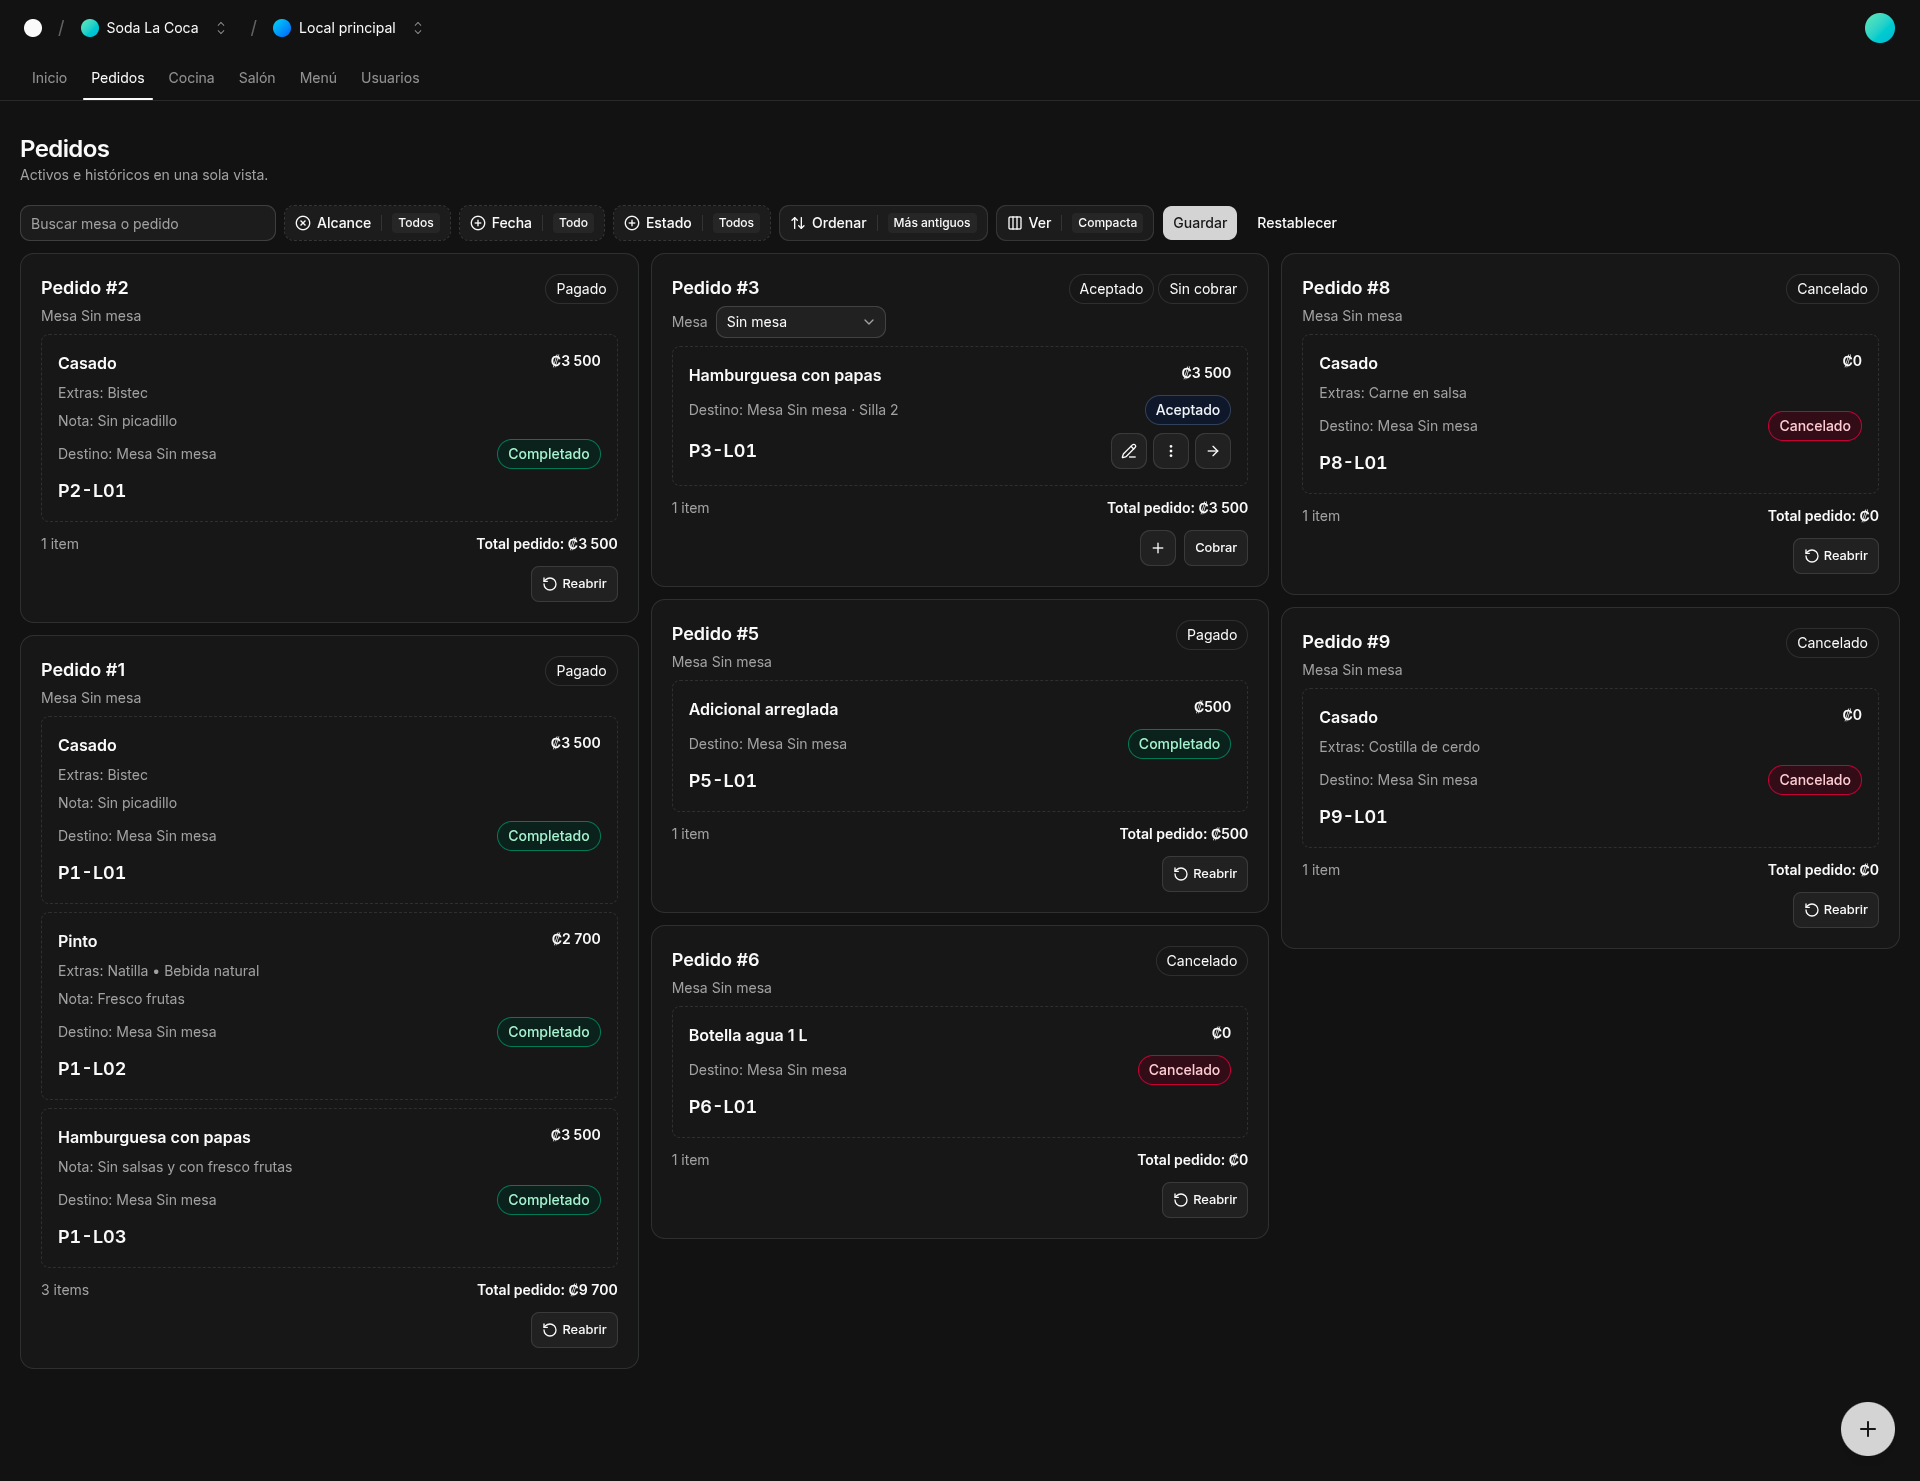This screenshot has height=1481, width=1920.
Task: Open the user avatar in the top right
Action: (1879, 28)
